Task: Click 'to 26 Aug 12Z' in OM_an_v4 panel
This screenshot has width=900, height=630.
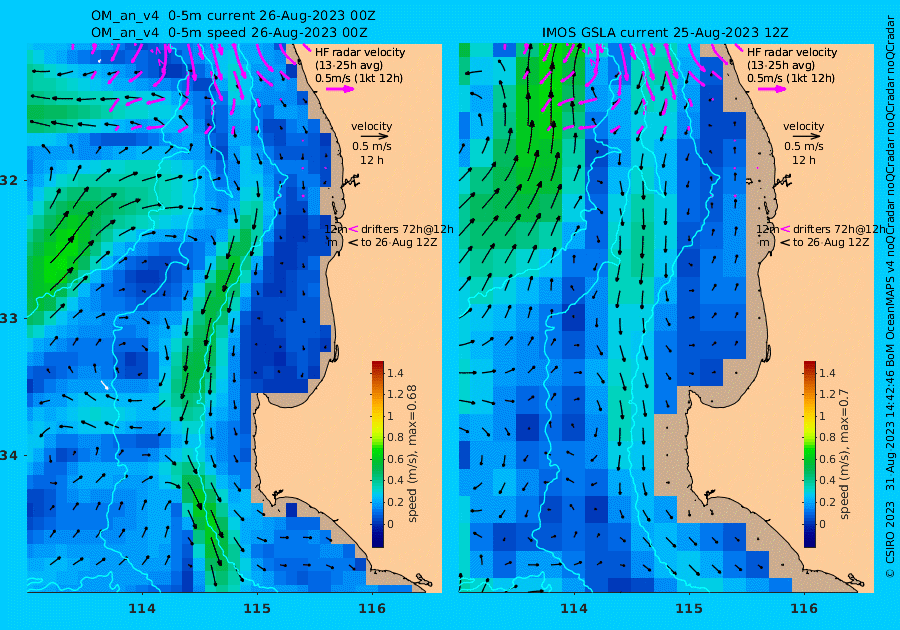Action: [x=399, y=243]
